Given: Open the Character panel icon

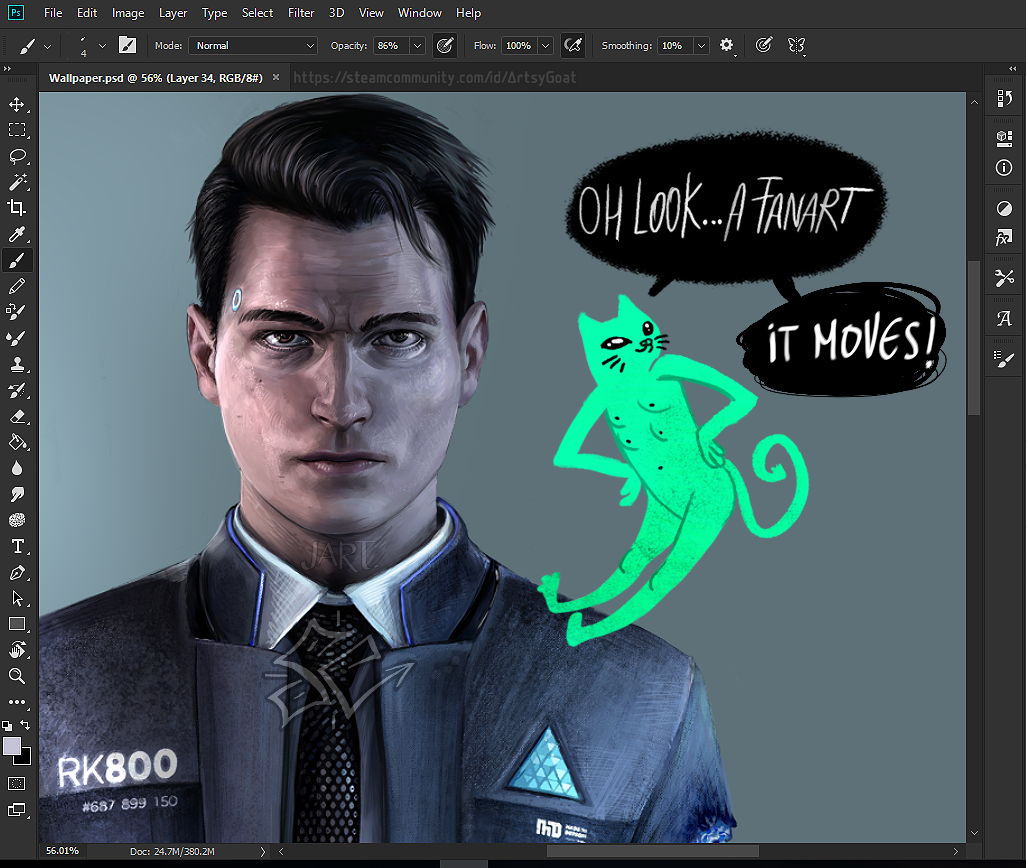Looking at the screenshot, I should click(1004, 319).
